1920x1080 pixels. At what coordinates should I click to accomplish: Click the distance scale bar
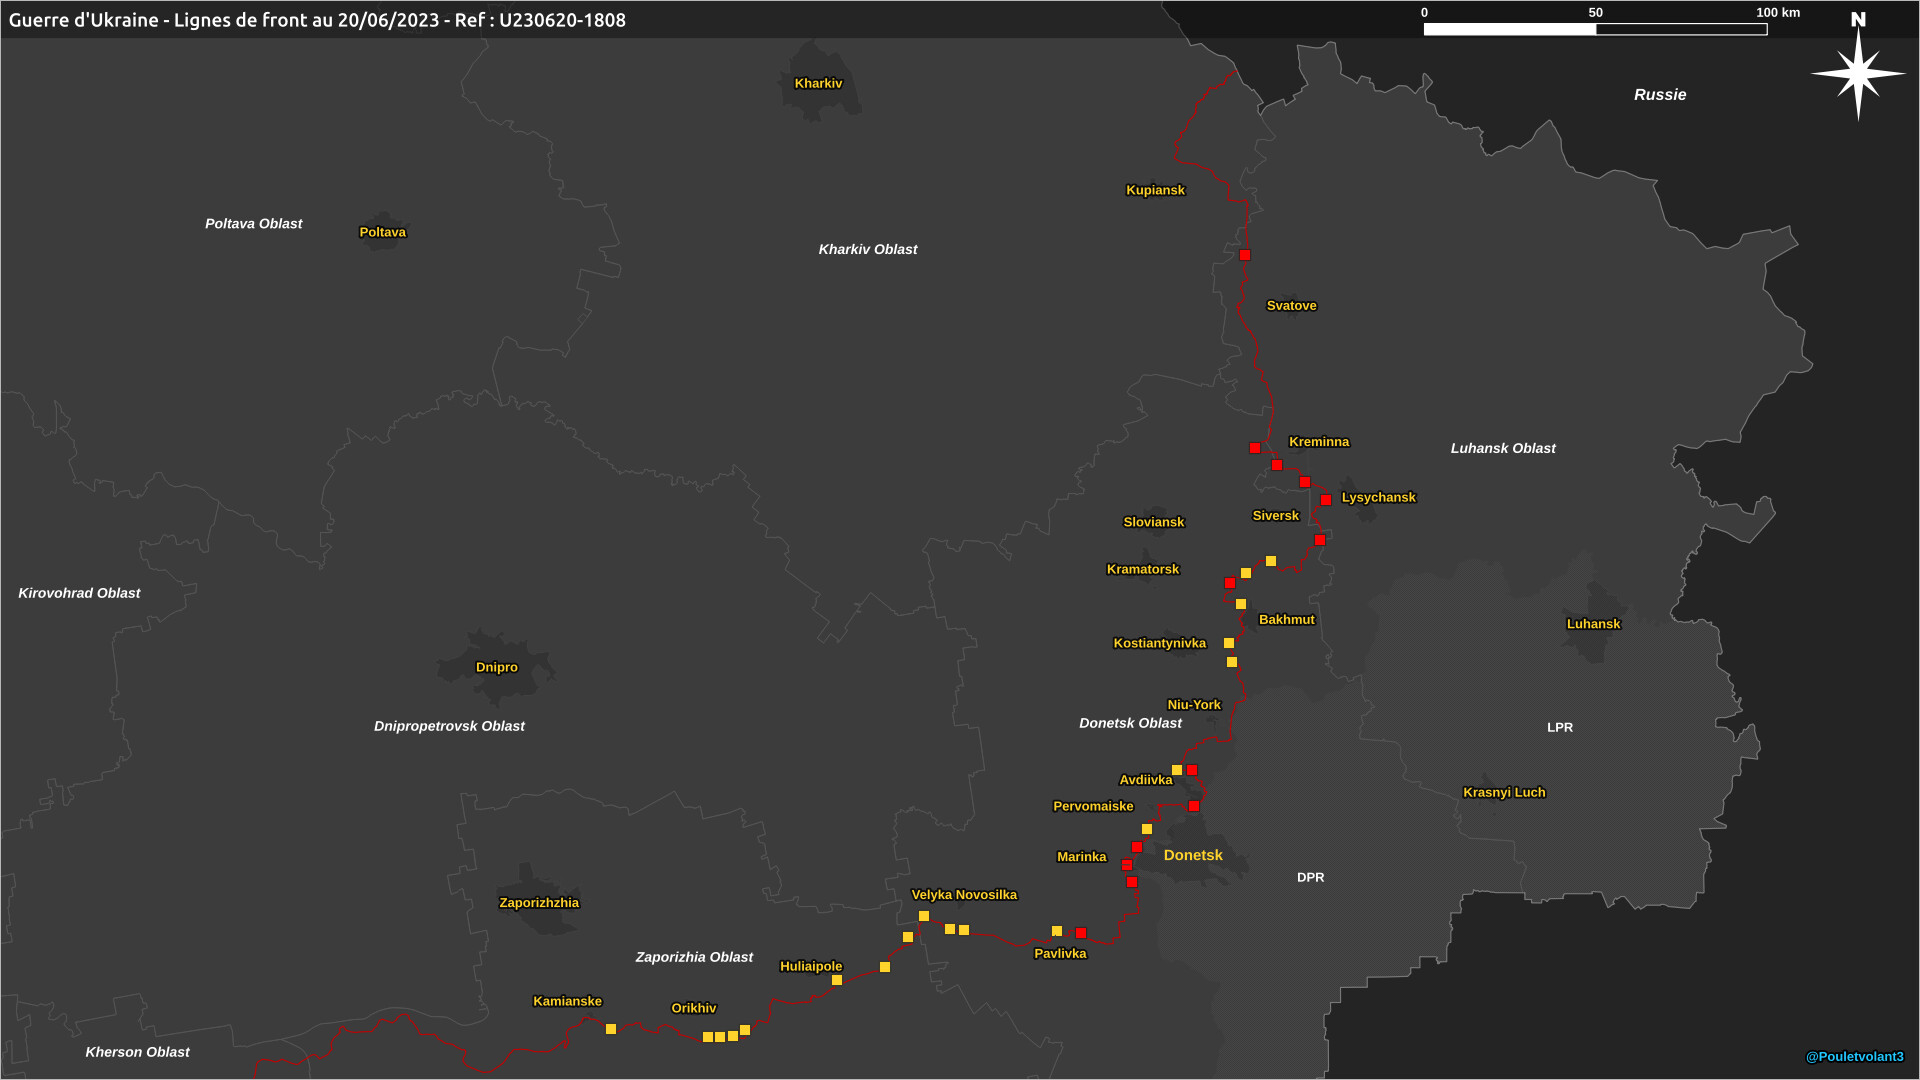point(1595,29)
